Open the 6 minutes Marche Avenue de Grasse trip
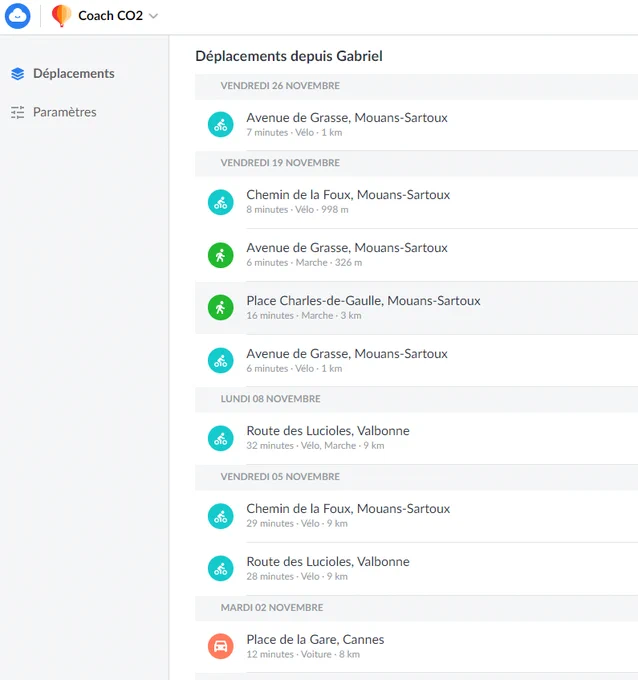This screenshot has width=638, height=680. [x=416, y=255]
